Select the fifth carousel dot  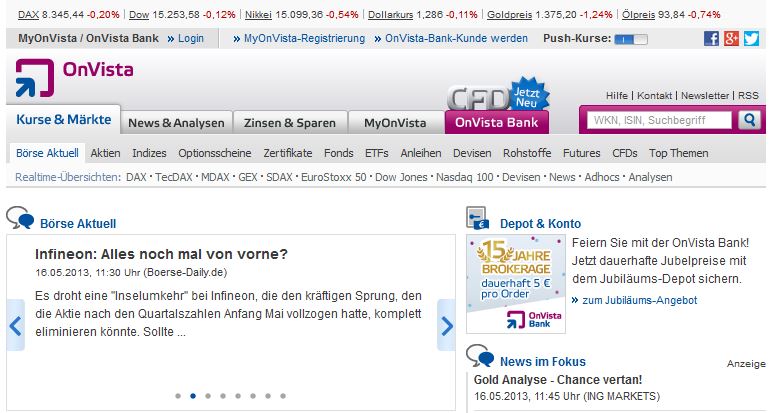pyautogui.click(x=238, y=396)
